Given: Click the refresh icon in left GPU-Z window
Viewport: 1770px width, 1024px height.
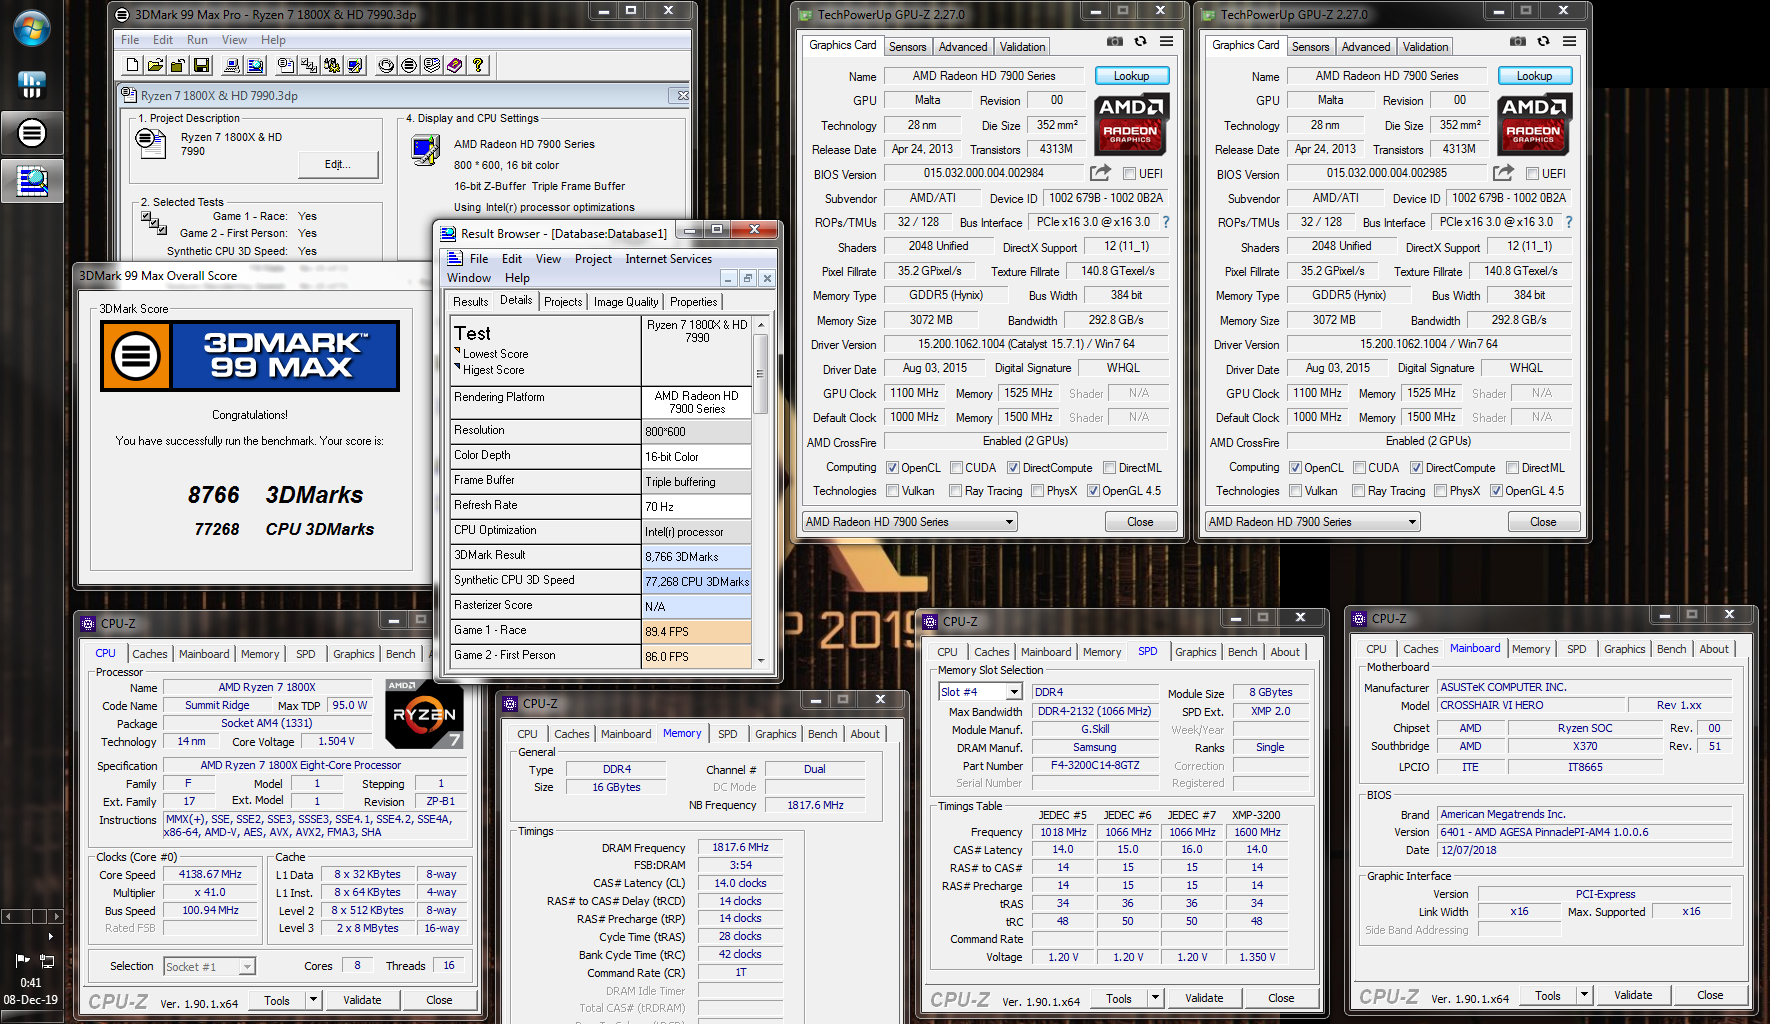Looking at the screenshot, I should tap(1140, 41).
